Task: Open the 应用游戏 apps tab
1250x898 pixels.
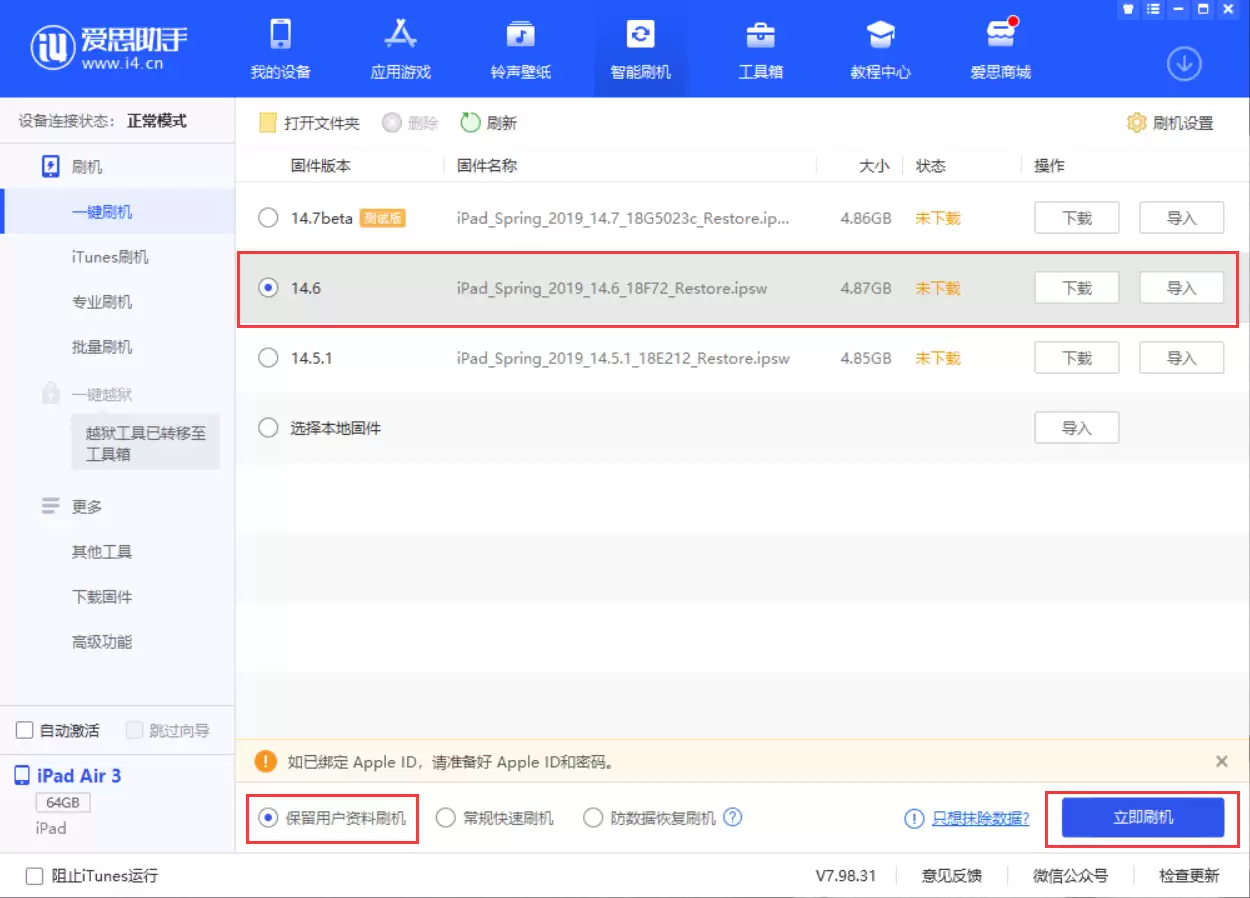Action: click(x=400, y=50)
